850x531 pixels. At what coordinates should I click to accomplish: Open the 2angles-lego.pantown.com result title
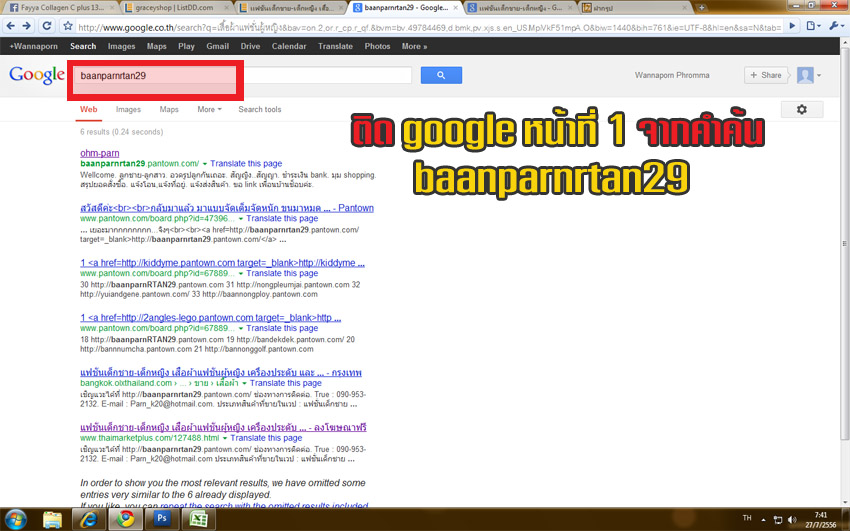[210, 318]
